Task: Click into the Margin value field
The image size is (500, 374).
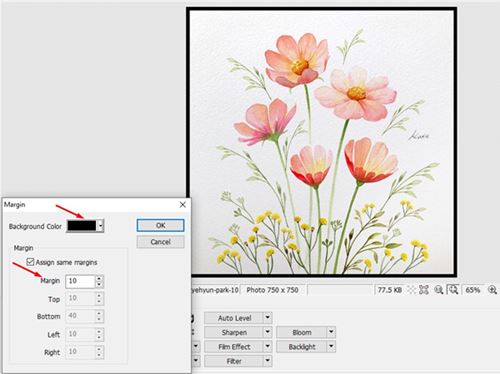Action: (81, 281)
